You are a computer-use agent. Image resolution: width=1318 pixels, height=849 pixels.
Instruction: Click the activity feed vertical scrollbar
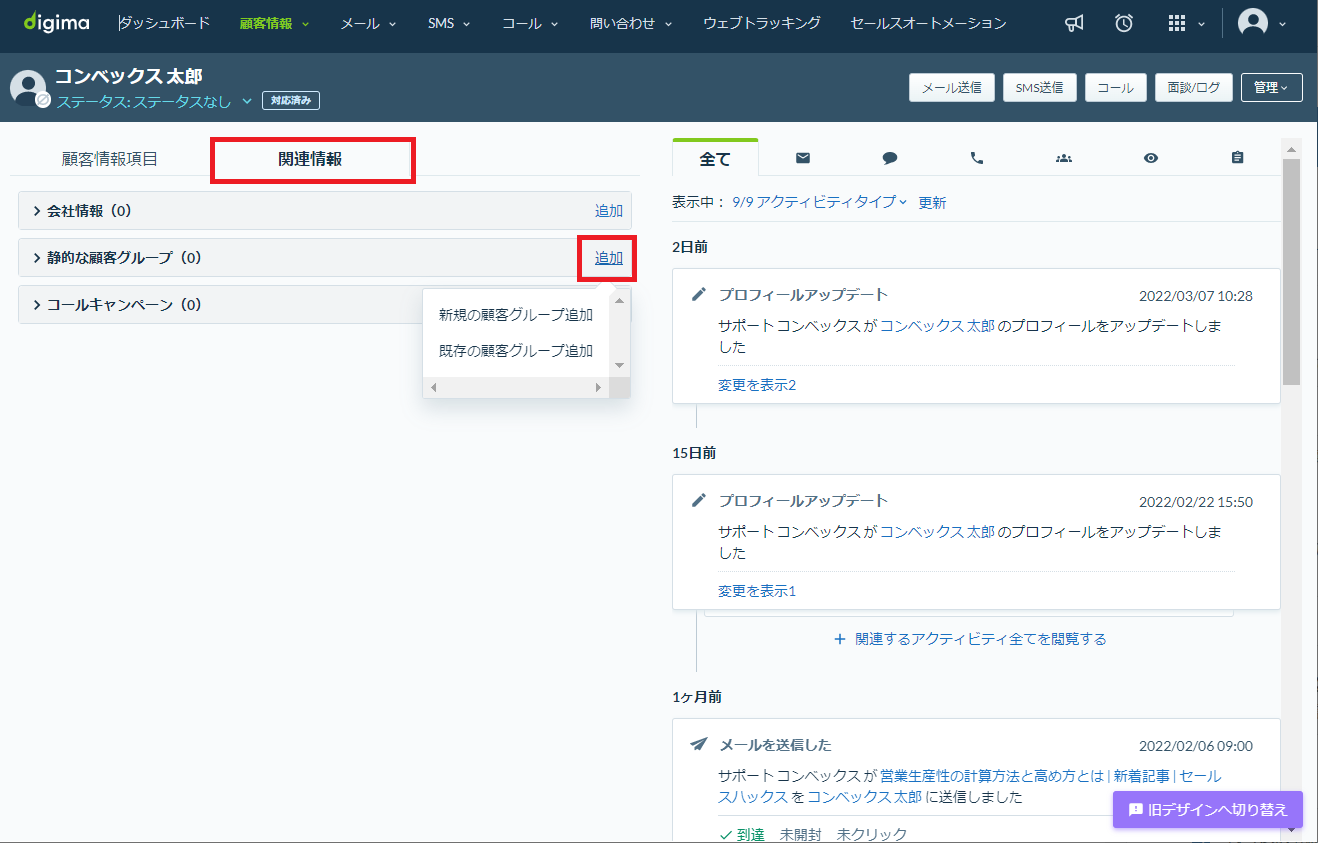pos(1291,272)
